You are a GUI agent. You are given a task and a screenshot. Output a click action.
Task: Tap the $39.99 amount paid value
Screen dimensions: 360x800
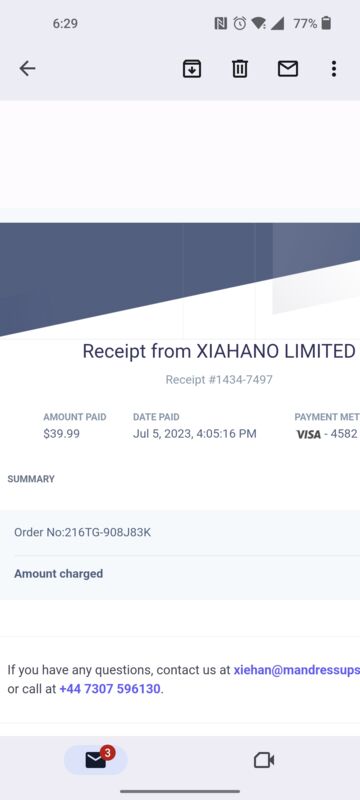click(61, 434)
